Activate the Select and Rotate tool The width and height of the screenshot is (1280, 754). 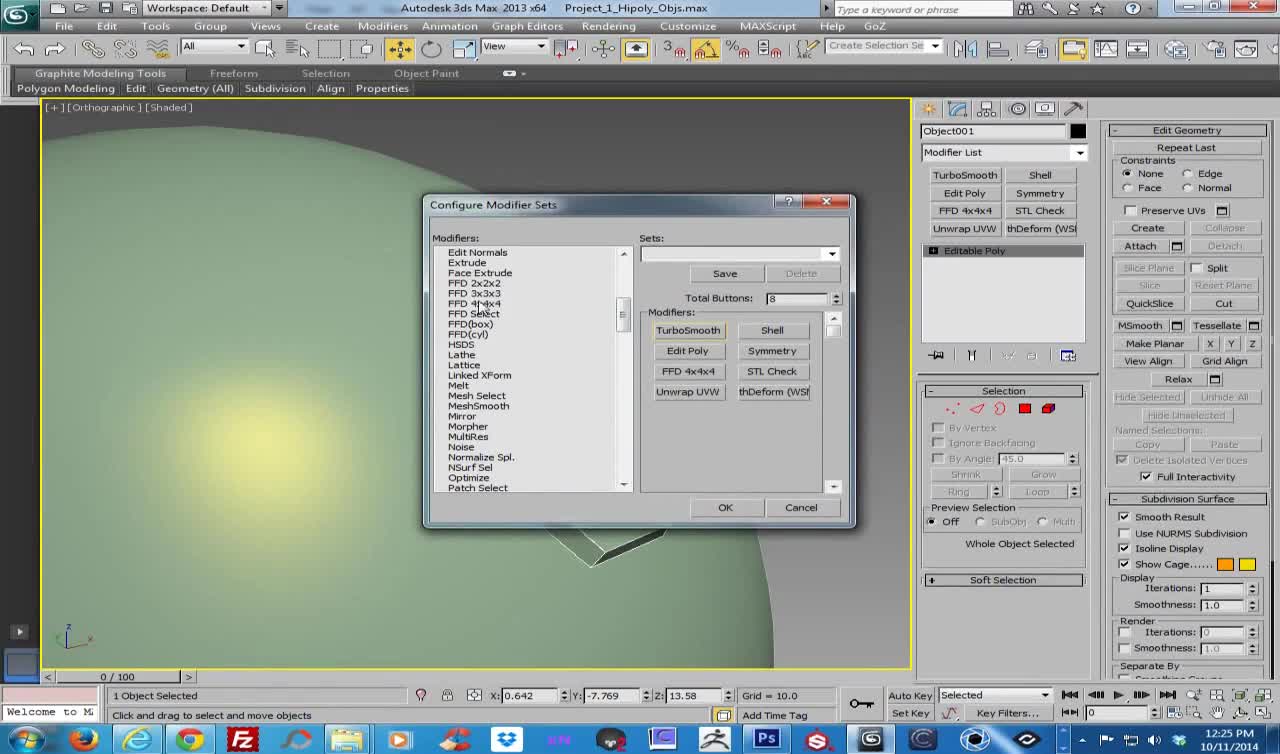tap(431, 48)
